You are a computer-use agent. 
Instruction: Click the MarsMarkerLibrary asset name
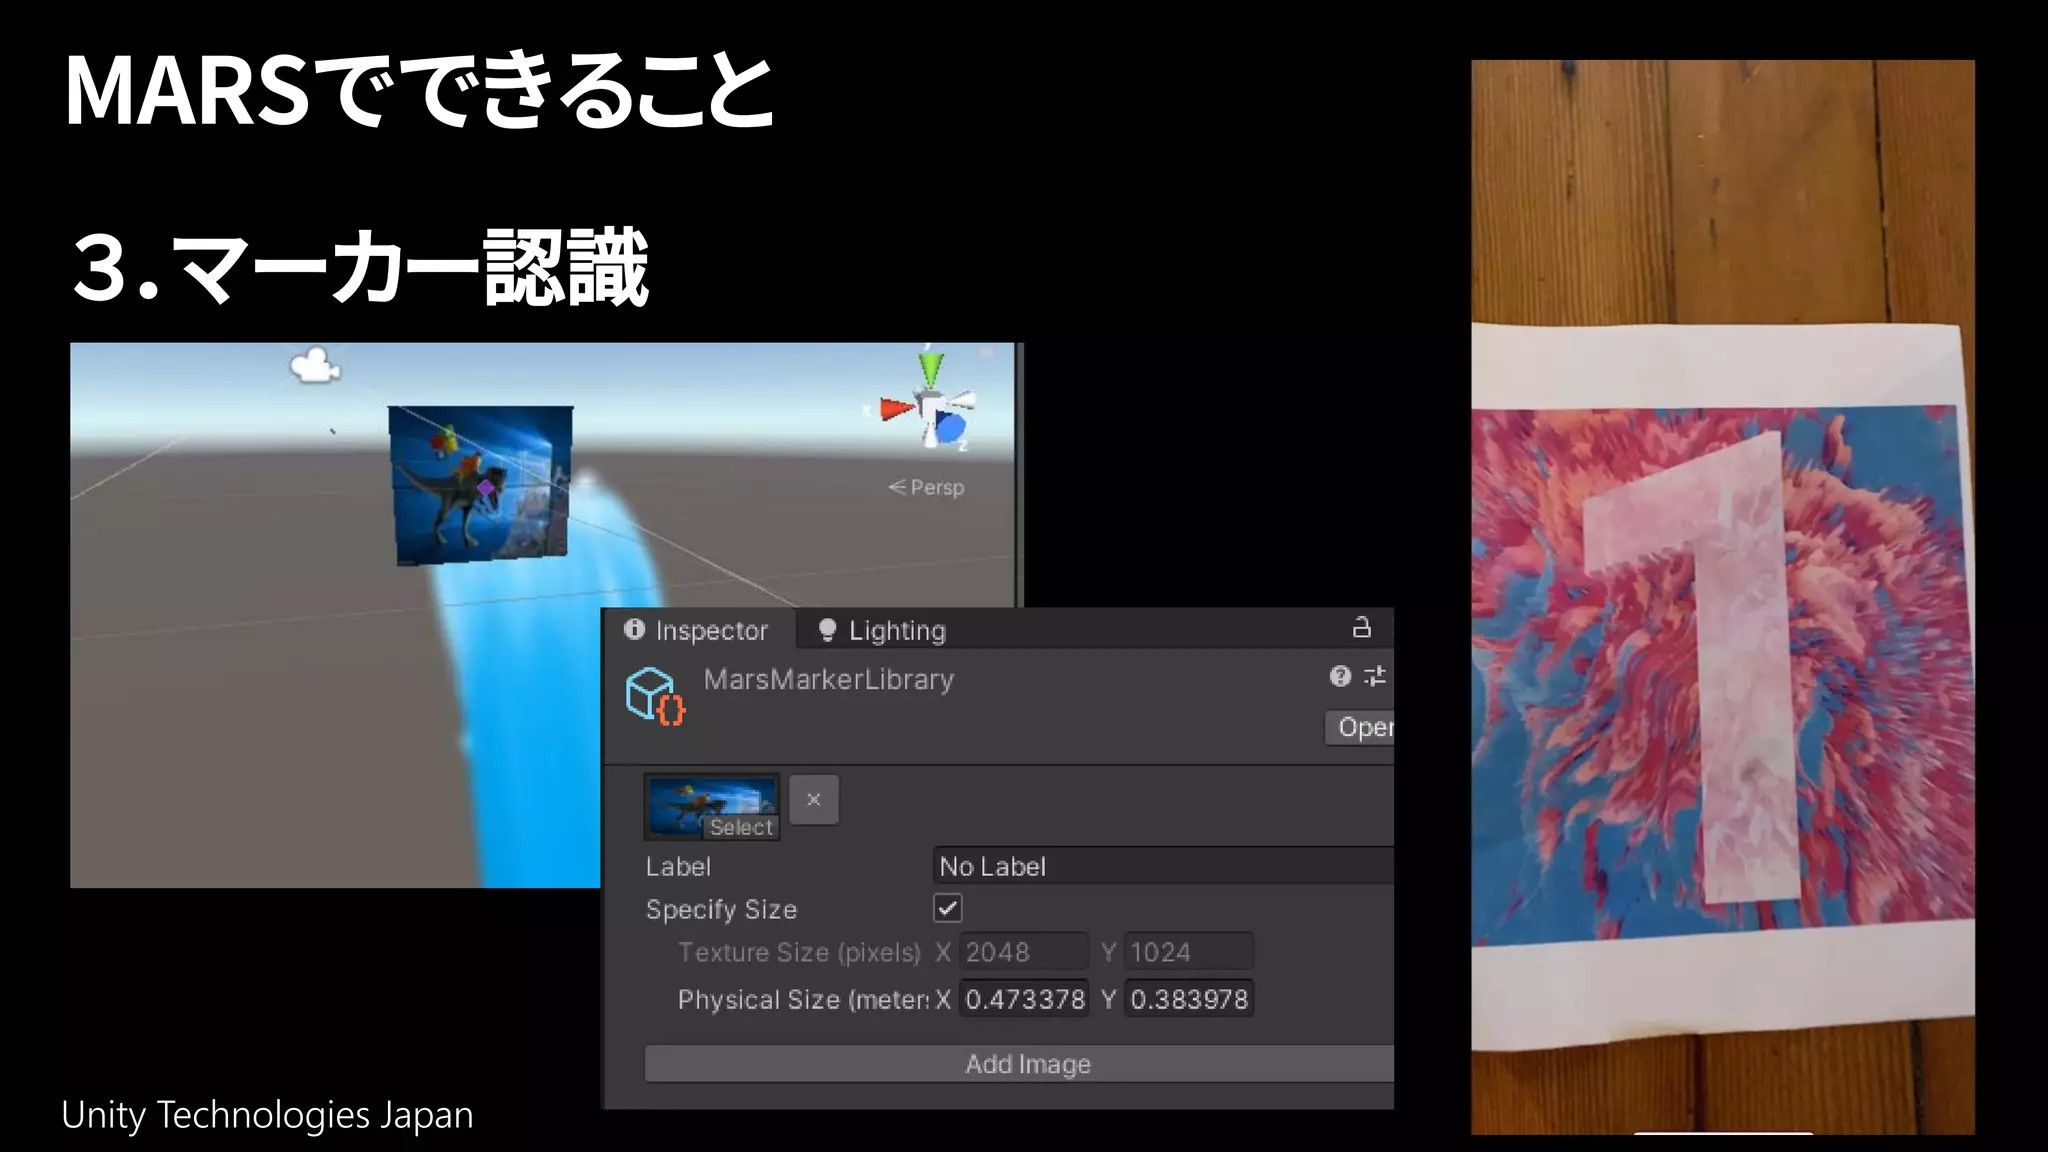click(829, 680)
